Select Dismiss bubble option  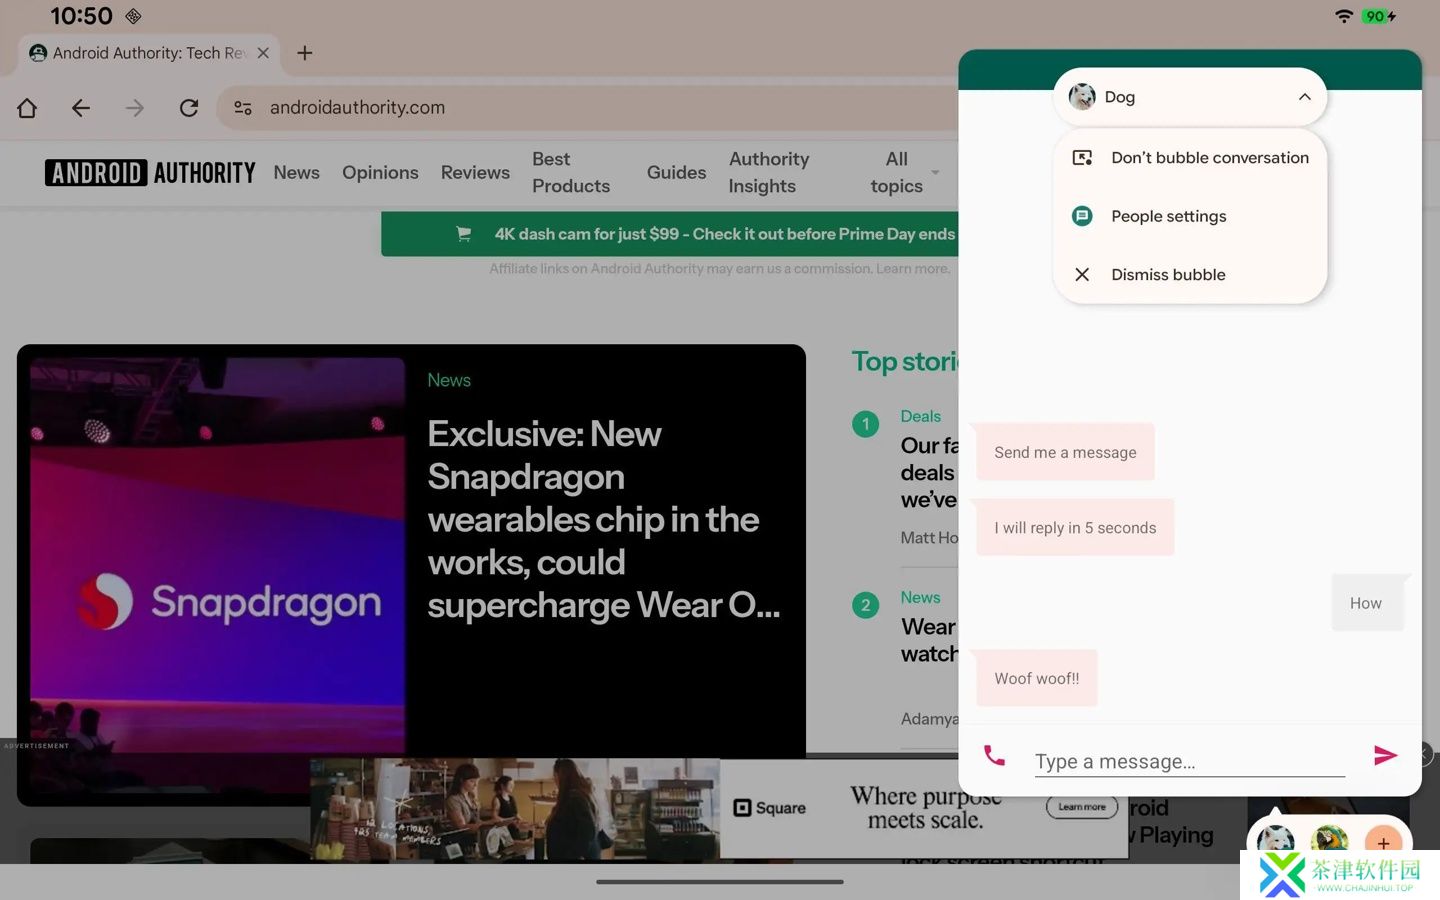coord(1190,274)
